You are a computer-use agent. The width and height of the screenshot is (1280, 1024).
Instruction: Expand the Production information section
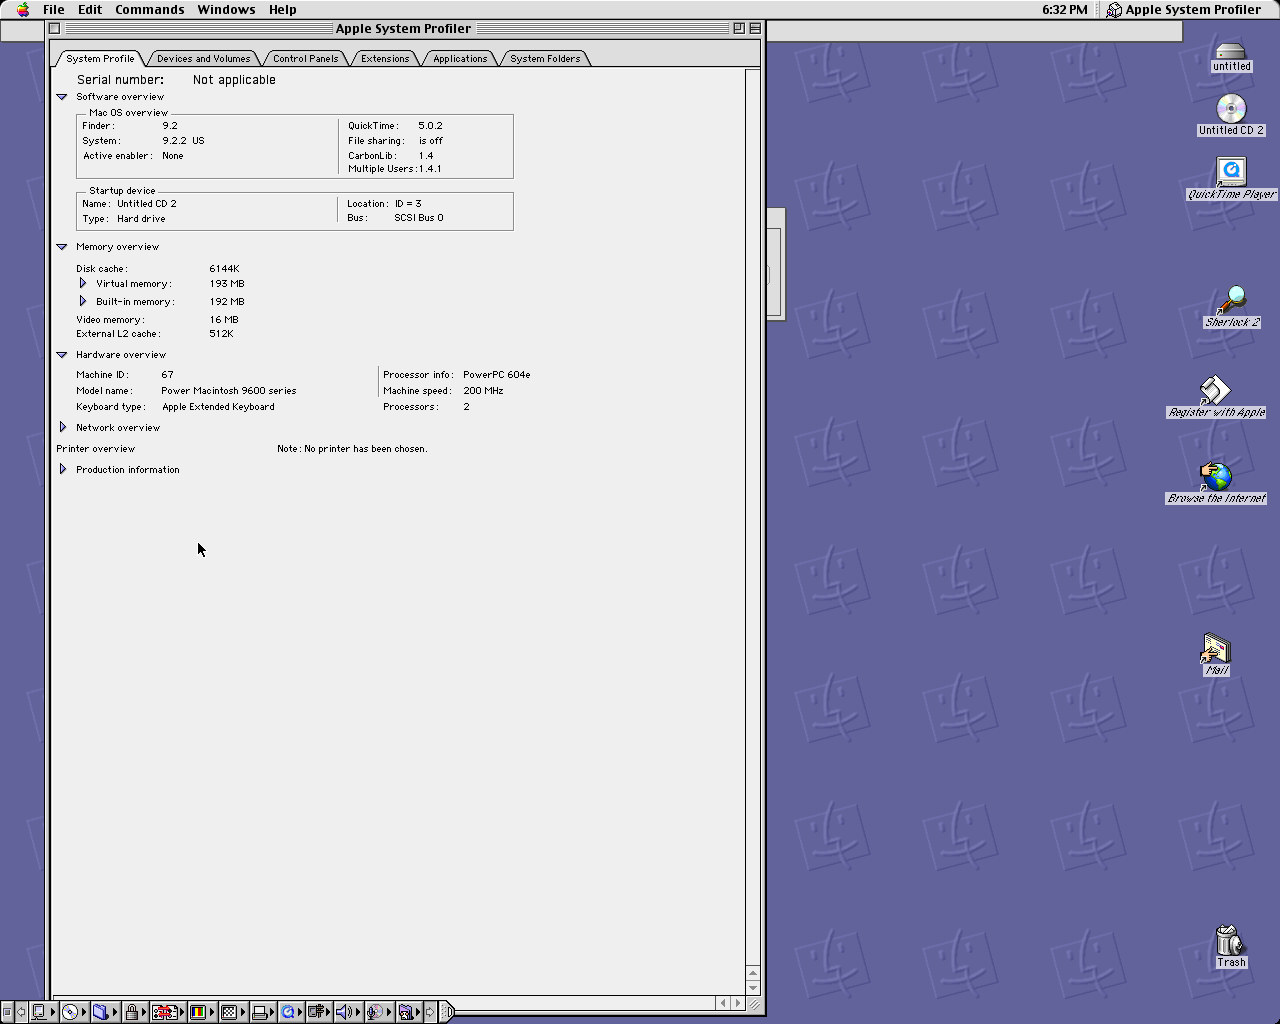coord(63,469)
